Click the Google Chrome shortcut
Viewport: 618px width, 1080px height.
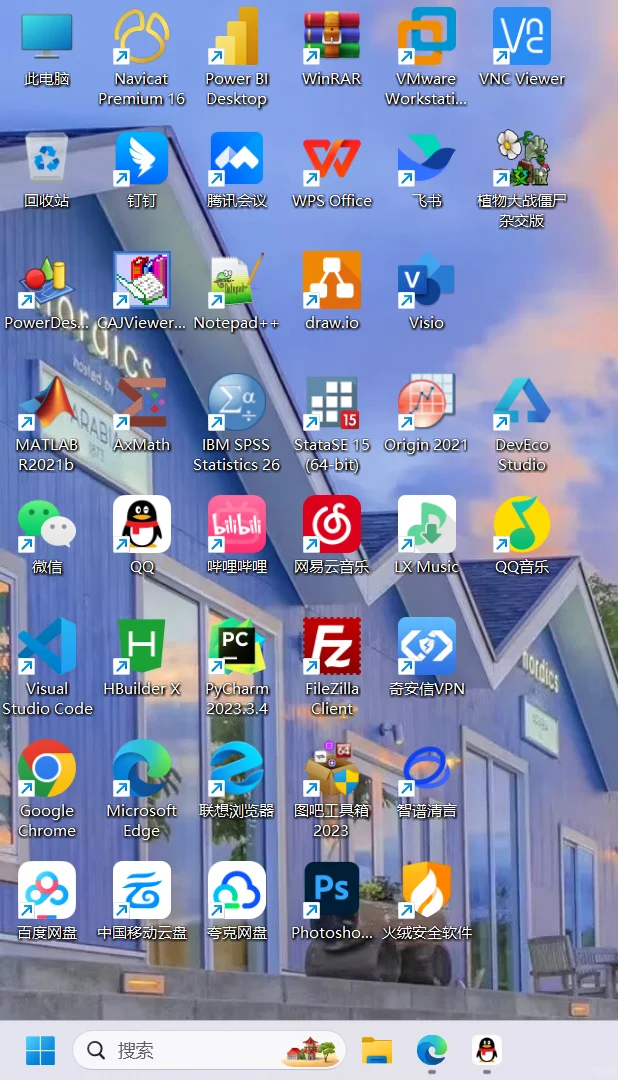pos(47,768)
